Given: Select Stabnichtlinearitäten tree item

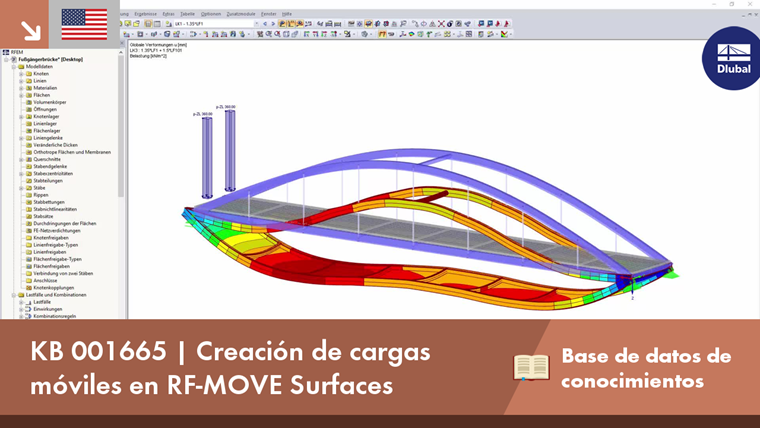Looking at the screenshot, I should tap(55, 209).
